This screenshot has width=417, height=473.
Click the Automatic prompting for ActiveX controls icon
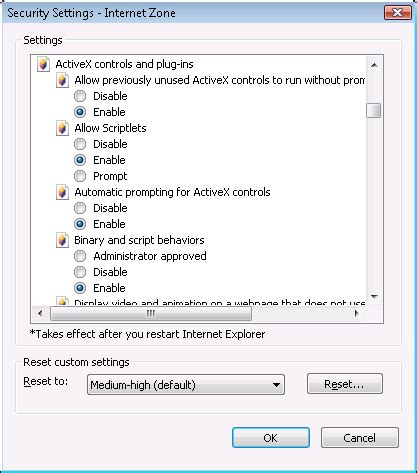62,192
